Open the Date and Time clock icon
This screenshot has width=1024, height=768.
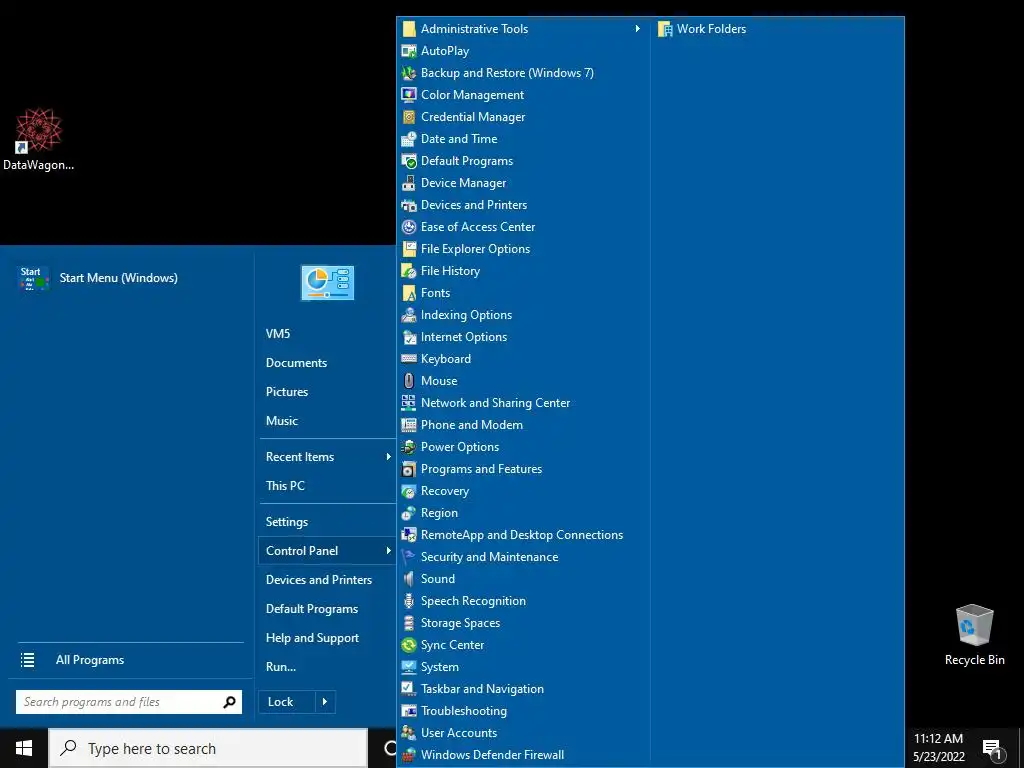(409, 139)
